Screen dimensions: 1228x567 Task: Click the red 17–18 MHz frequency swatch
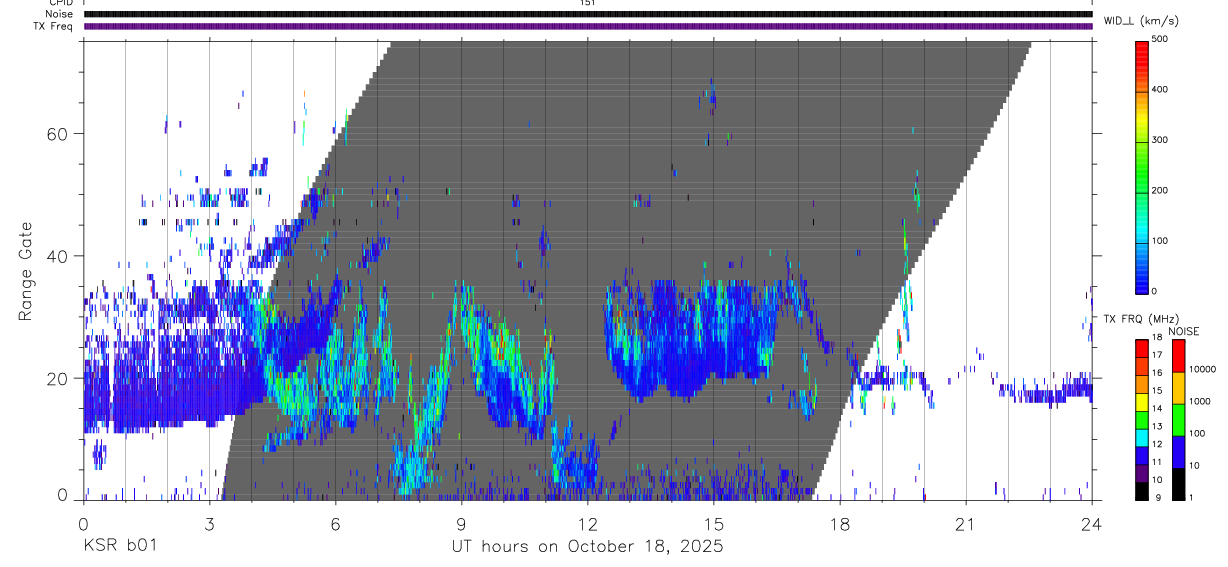click(x=1142, y=349)
